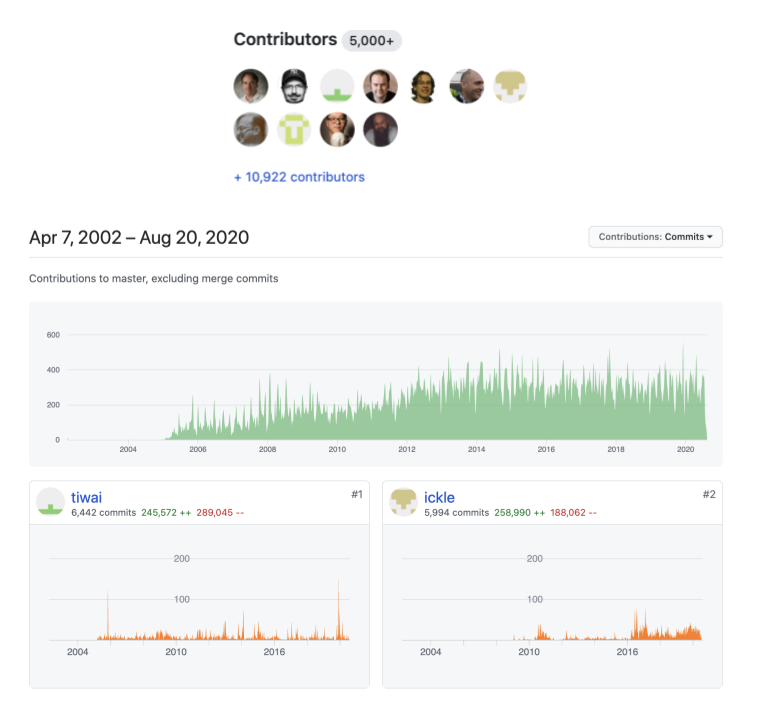Image resolution: width=762 pixels, height=713 pixels.
Task: Click the 600 label on main graph y-axis
Action: tap(53, 335)
